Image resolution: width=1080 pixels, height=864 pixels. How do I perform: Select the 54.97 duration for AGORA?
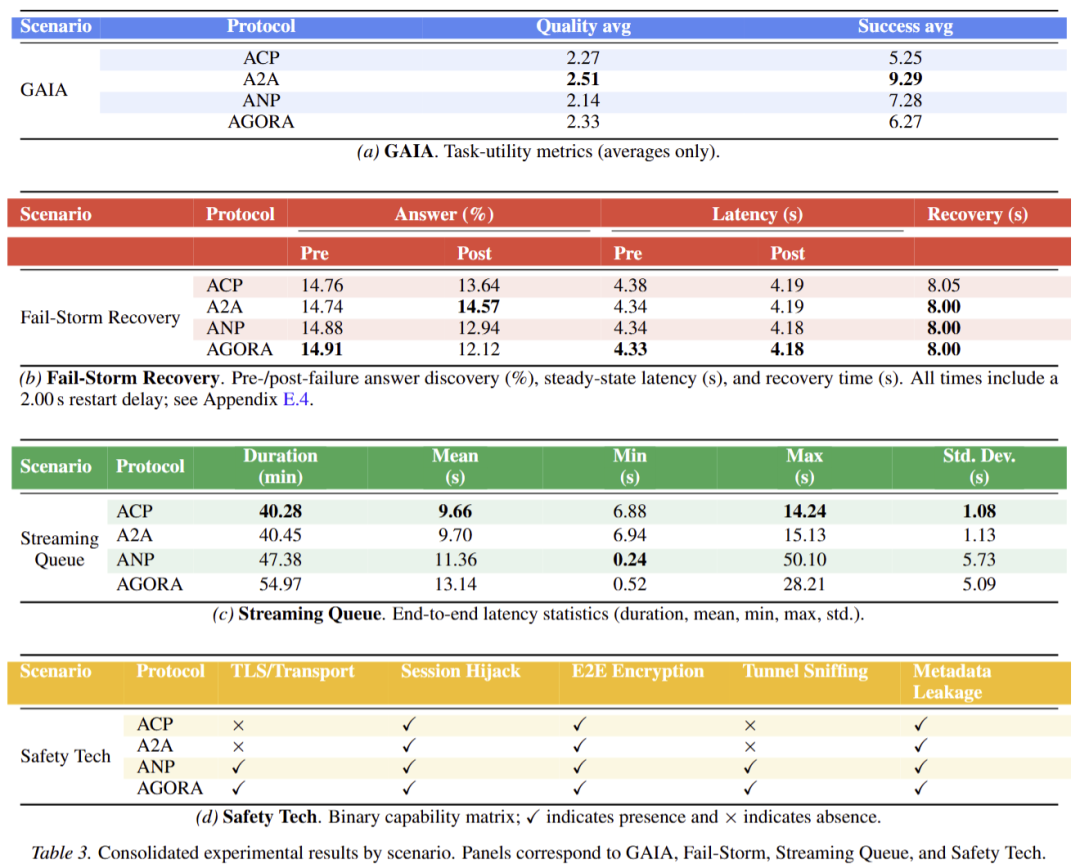tap(280, 584)
